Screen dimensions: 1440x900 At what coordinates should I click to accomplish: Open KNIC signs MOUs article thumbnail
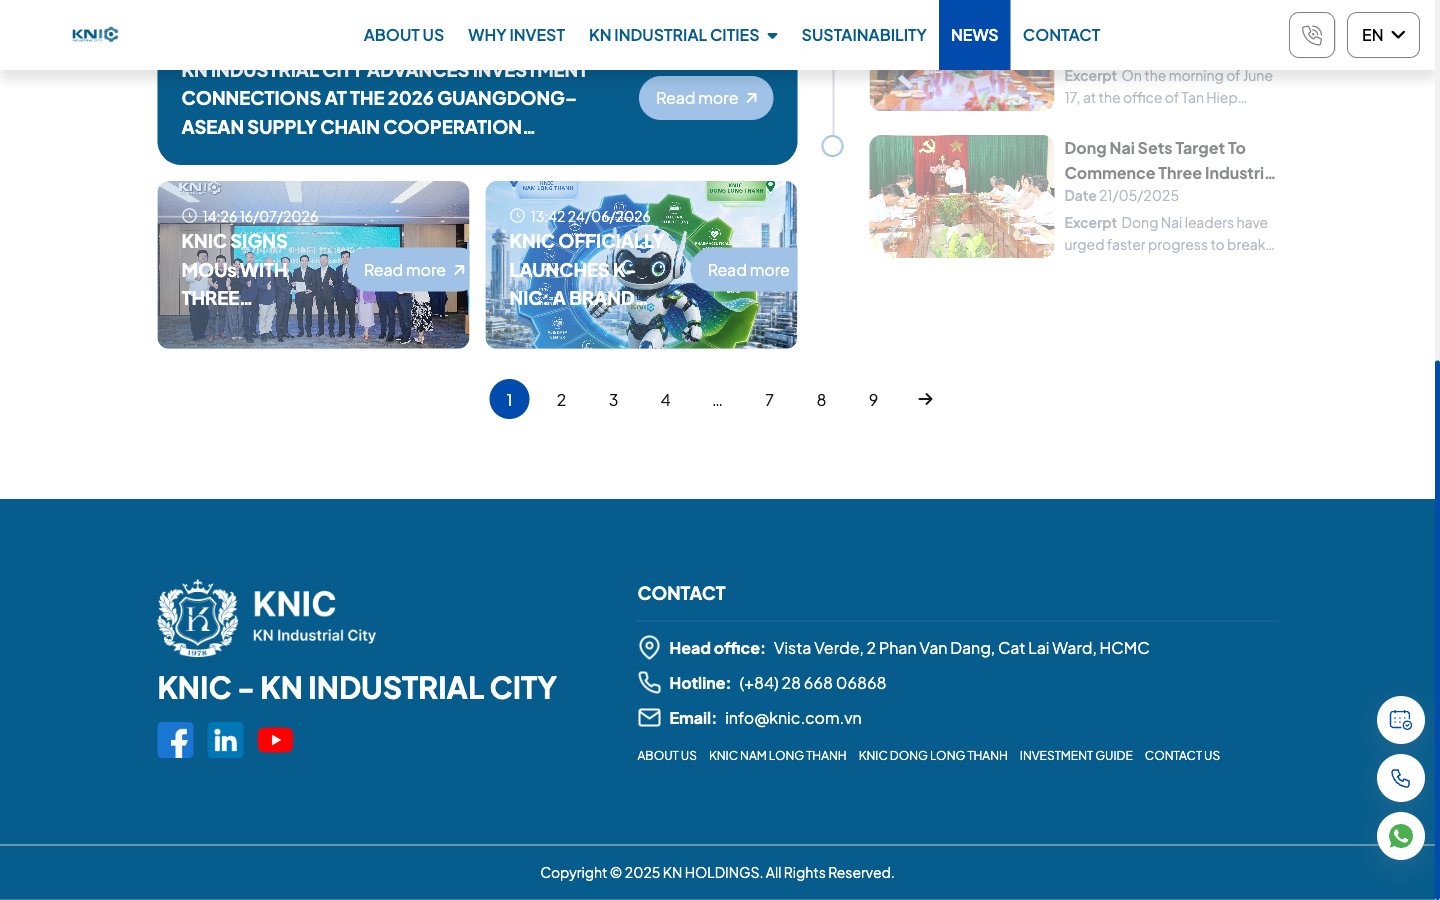pyautogui.click(x=313, y=265)
